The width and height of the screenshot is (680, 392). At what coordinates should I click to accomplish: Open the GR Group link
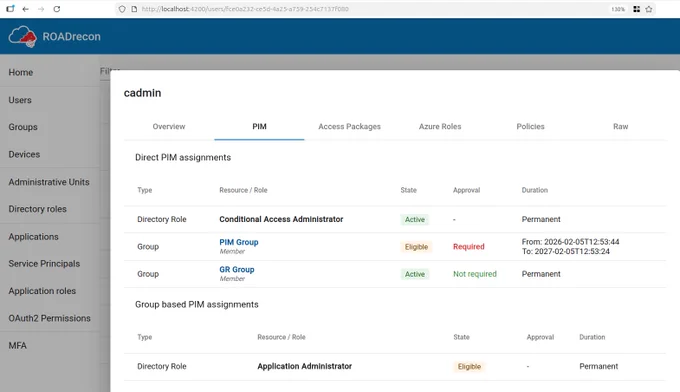tap(237, 269)
